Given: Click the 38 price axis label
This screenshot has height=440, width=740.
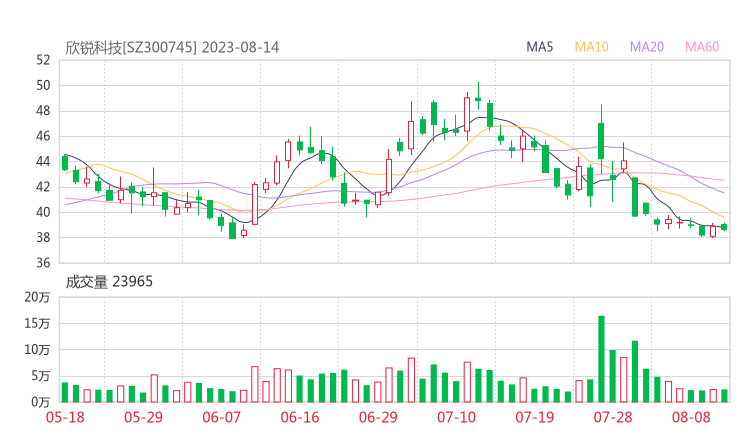Looking at the screenshot, I should 43,237.
